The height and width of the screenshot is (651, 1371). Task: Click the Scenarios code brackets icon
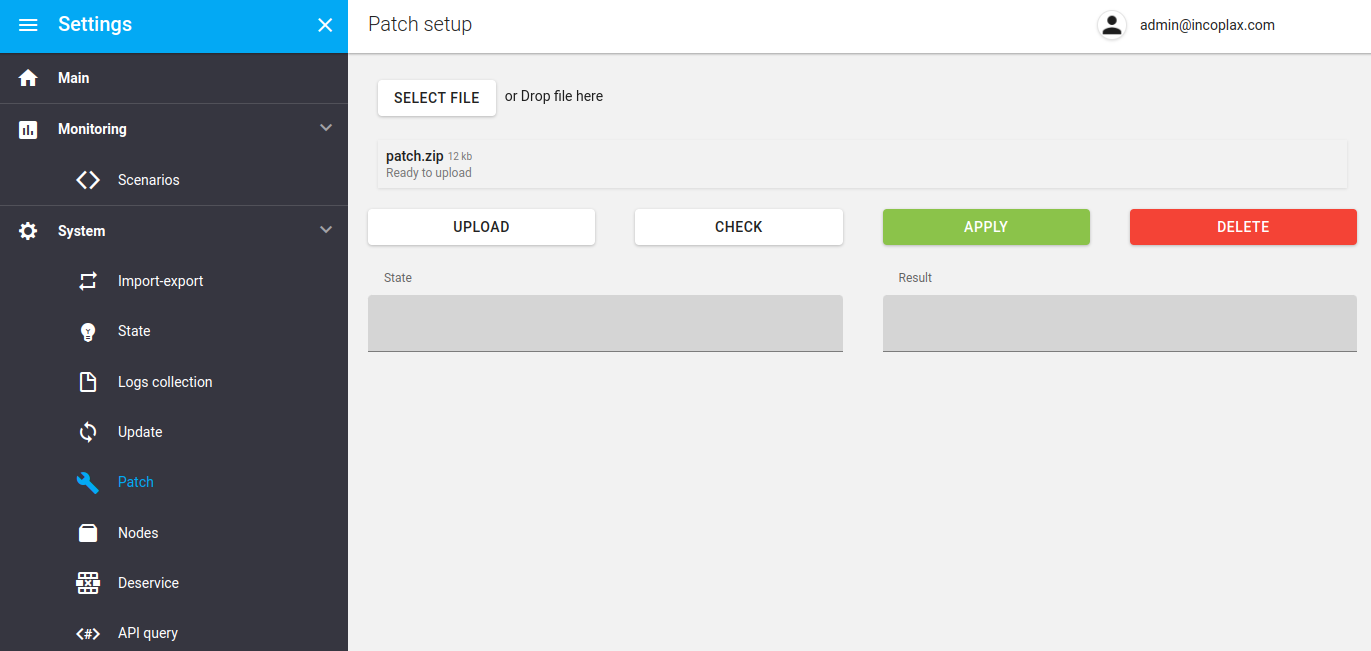click(x=88, y=180)
